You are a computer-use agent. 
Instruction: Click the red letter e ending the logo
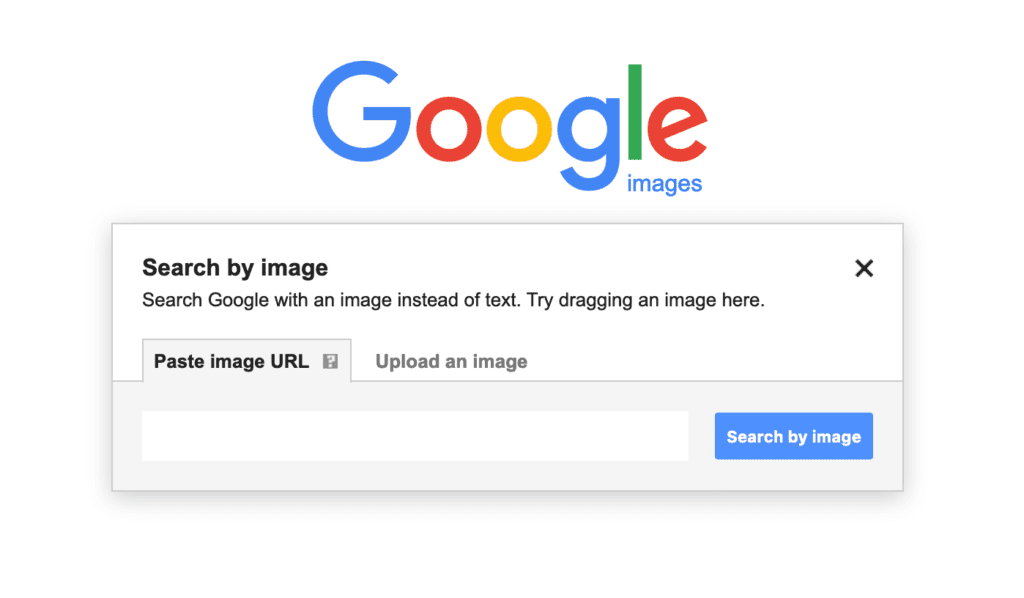[677, 129]
